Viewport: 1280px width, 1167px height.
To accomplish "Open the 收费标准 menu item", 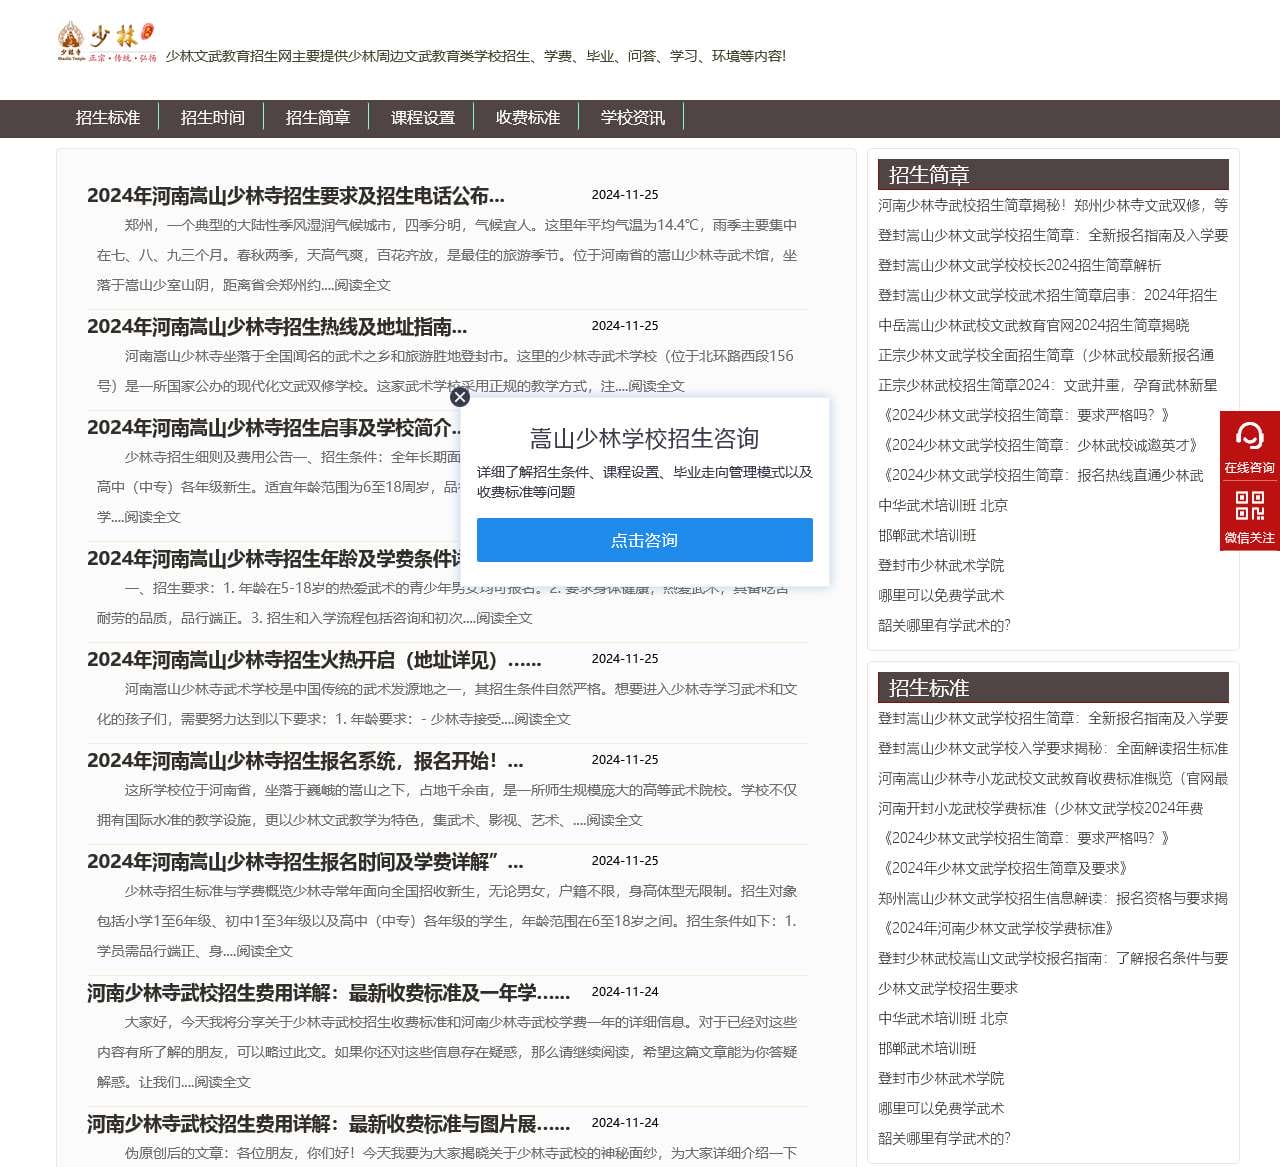I will 528,117.
